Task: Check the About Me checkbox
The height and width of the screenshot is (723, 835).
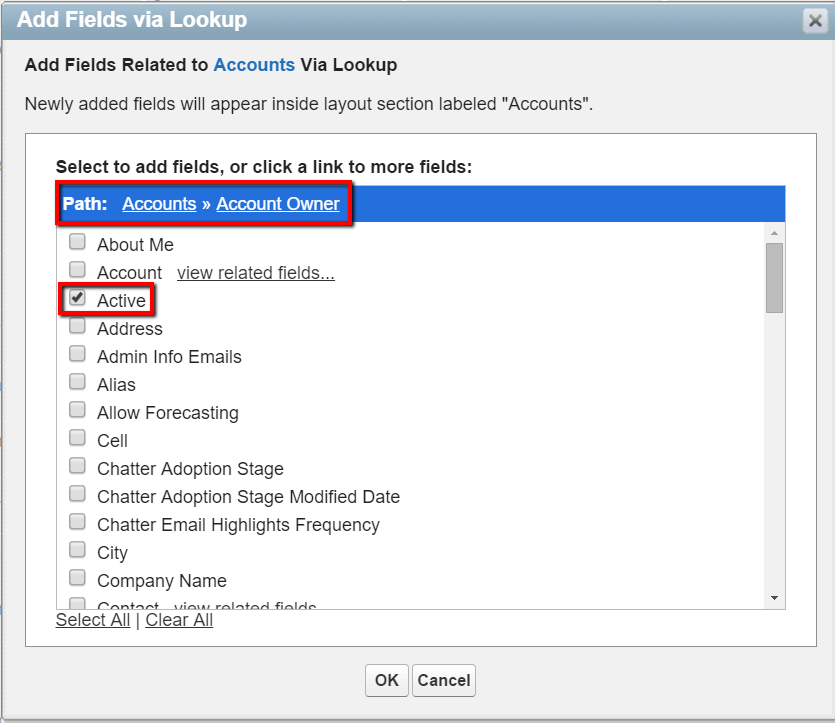Action: (77, 242)
